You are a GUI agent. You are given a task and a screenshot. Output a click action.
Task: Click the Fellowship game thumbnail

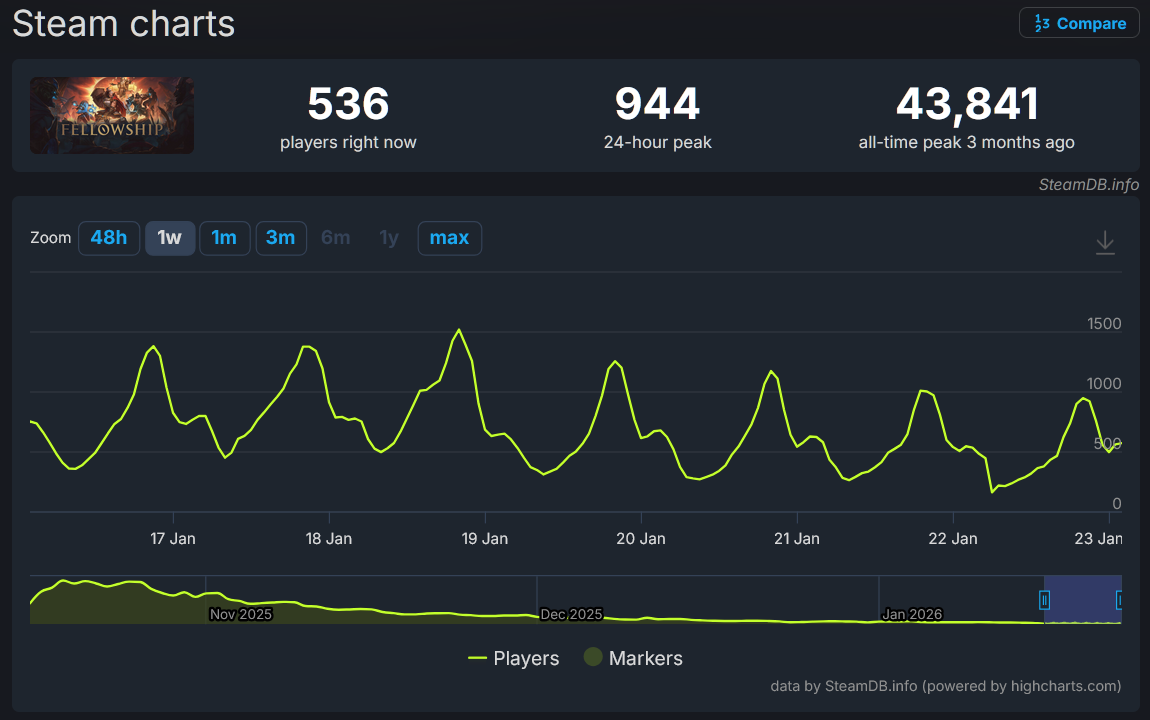pyautogui.click(x=112, y=116)
